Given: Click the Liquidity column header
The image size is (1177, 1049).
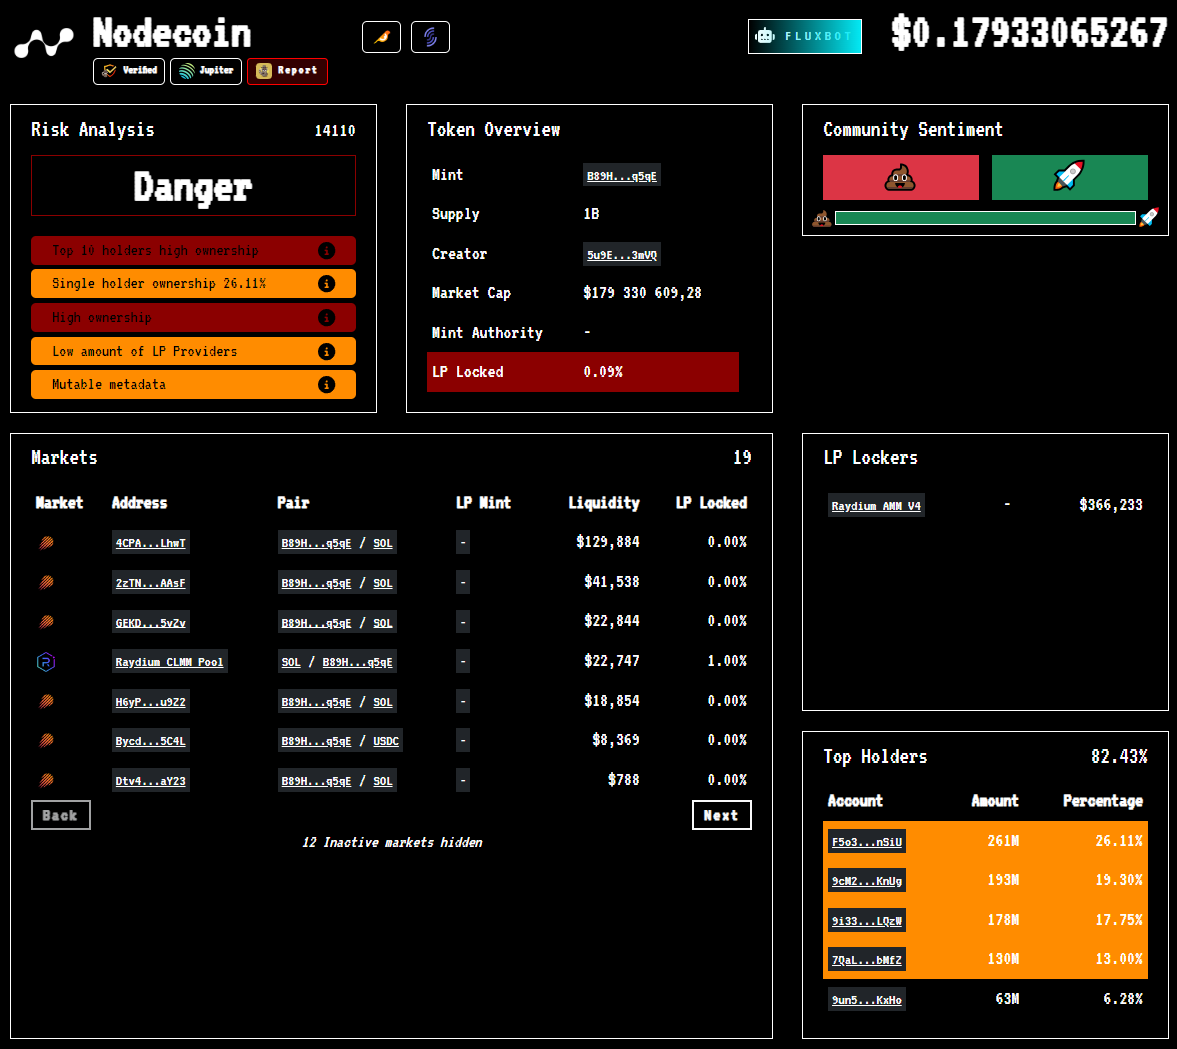Looking at the screenshot, I should point(604,503).
